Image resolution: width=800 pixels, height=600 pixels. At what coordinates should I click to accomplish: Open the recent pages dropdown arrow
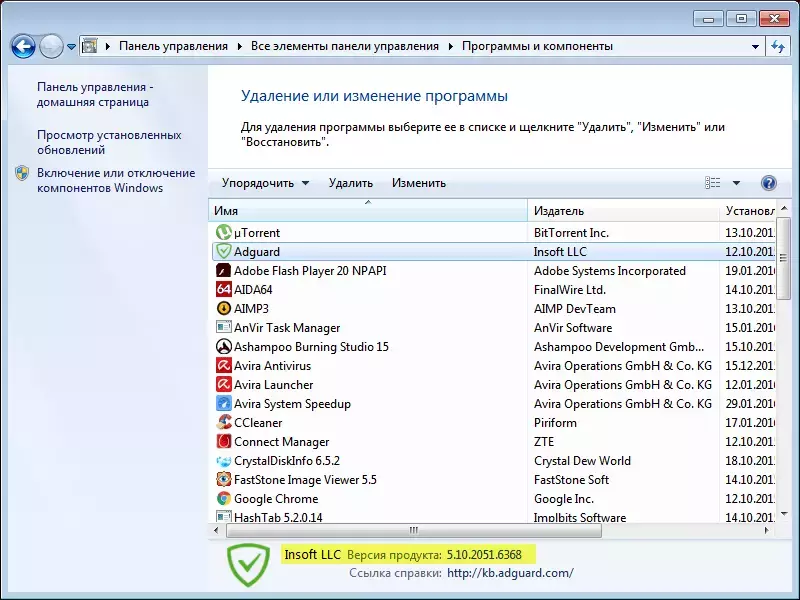pos(71,47)
